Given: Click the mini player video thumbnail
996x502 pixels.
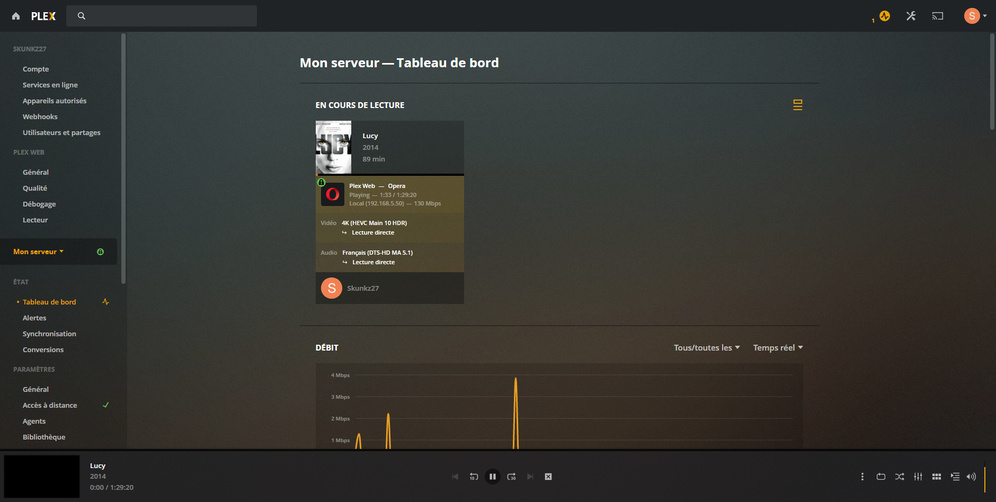Looking at the screenshot, I should [x=42, y=476].
